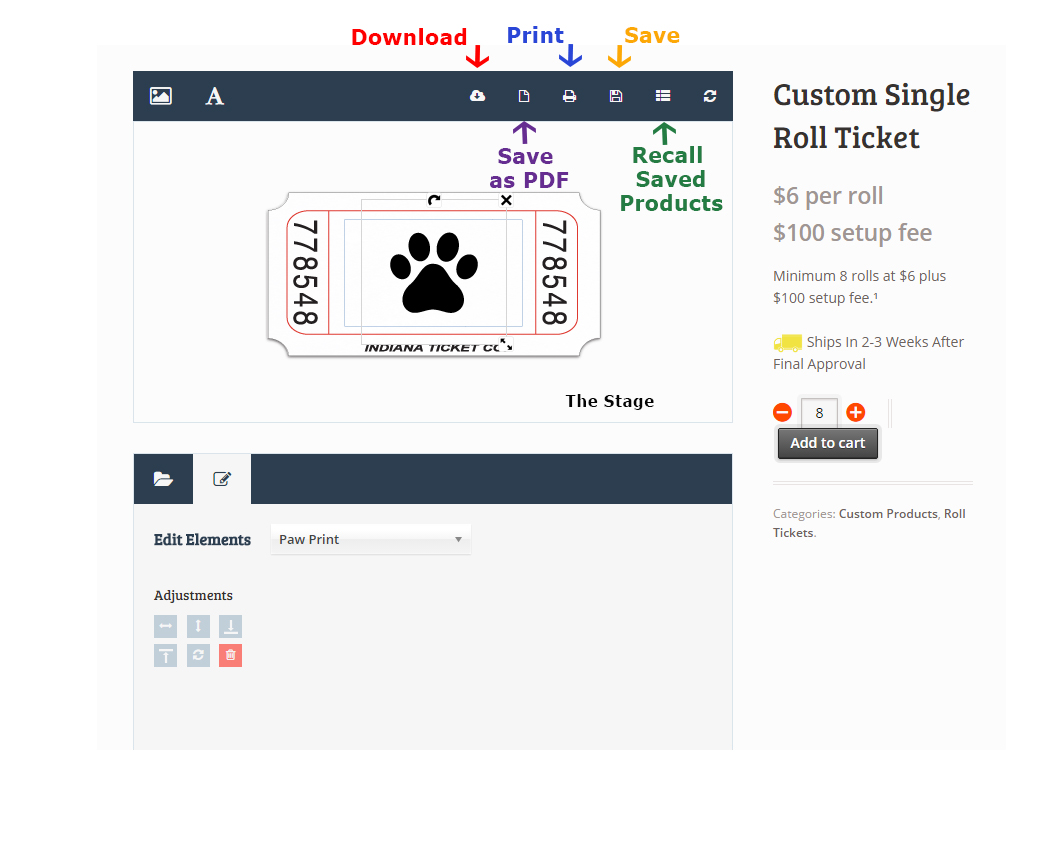Screen dimensions: 1048x864
Task: Center the element horizontally in Adjustments
Action: [166, 627]
